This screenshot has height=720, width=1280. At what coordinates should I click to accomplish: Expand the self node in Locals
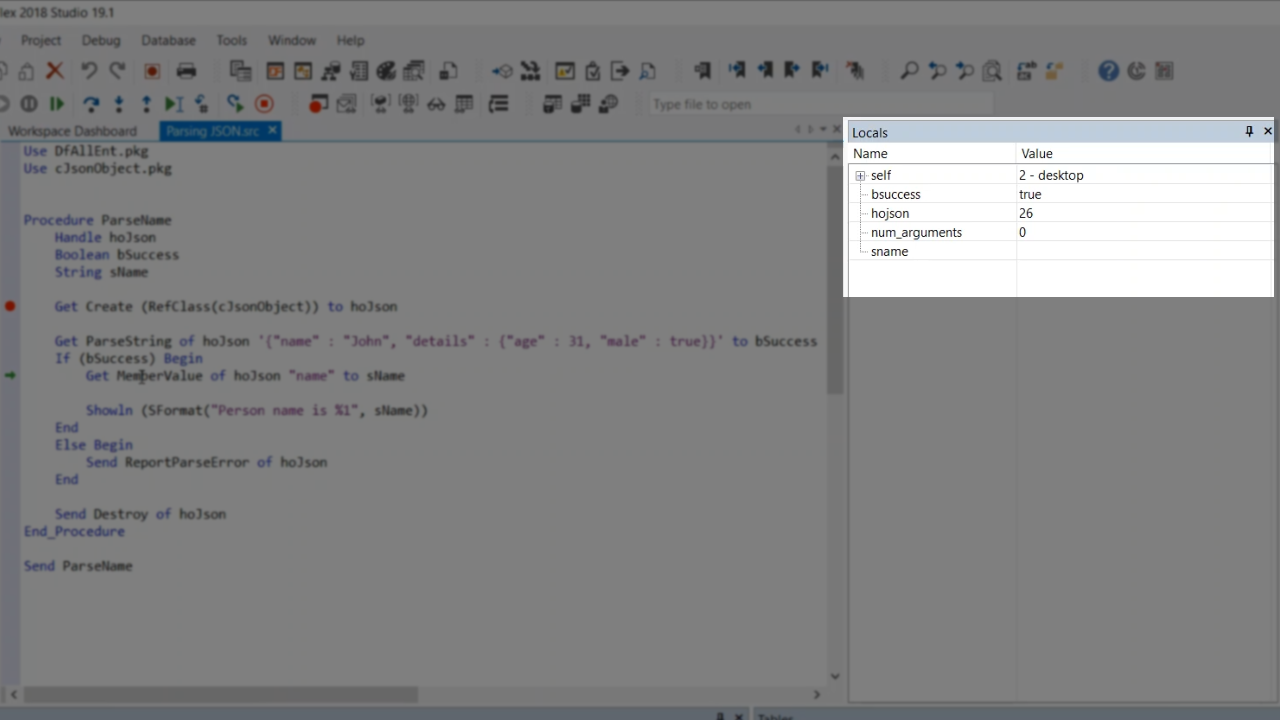point(860,176)
